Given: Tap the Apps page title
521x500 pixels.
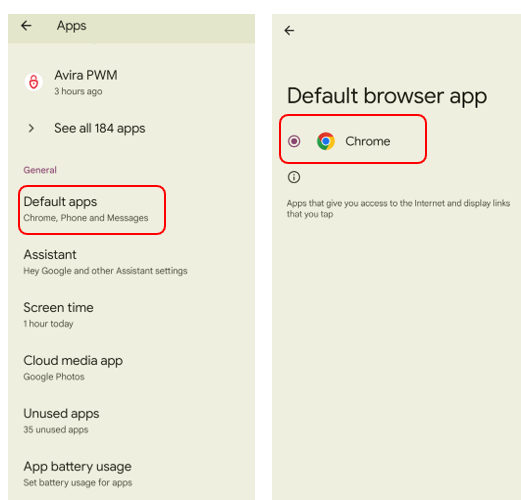Looking at the screenshot, I should (71, 26).
